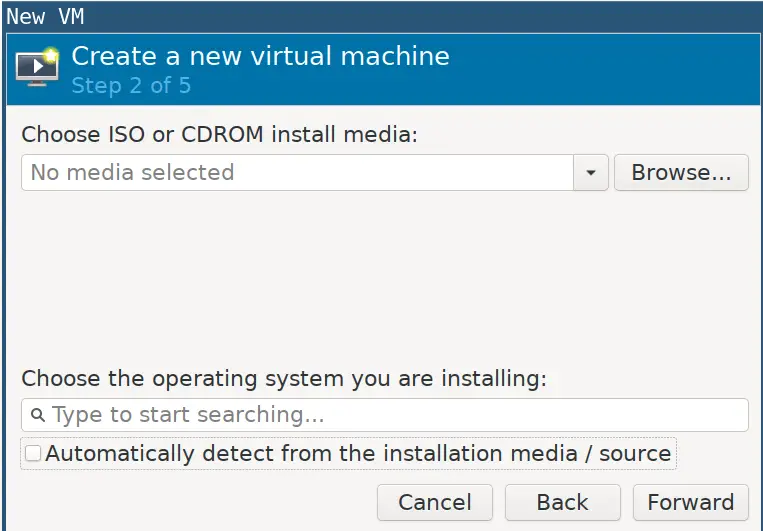Click the 'New VM' window title

tap(45, 17)
